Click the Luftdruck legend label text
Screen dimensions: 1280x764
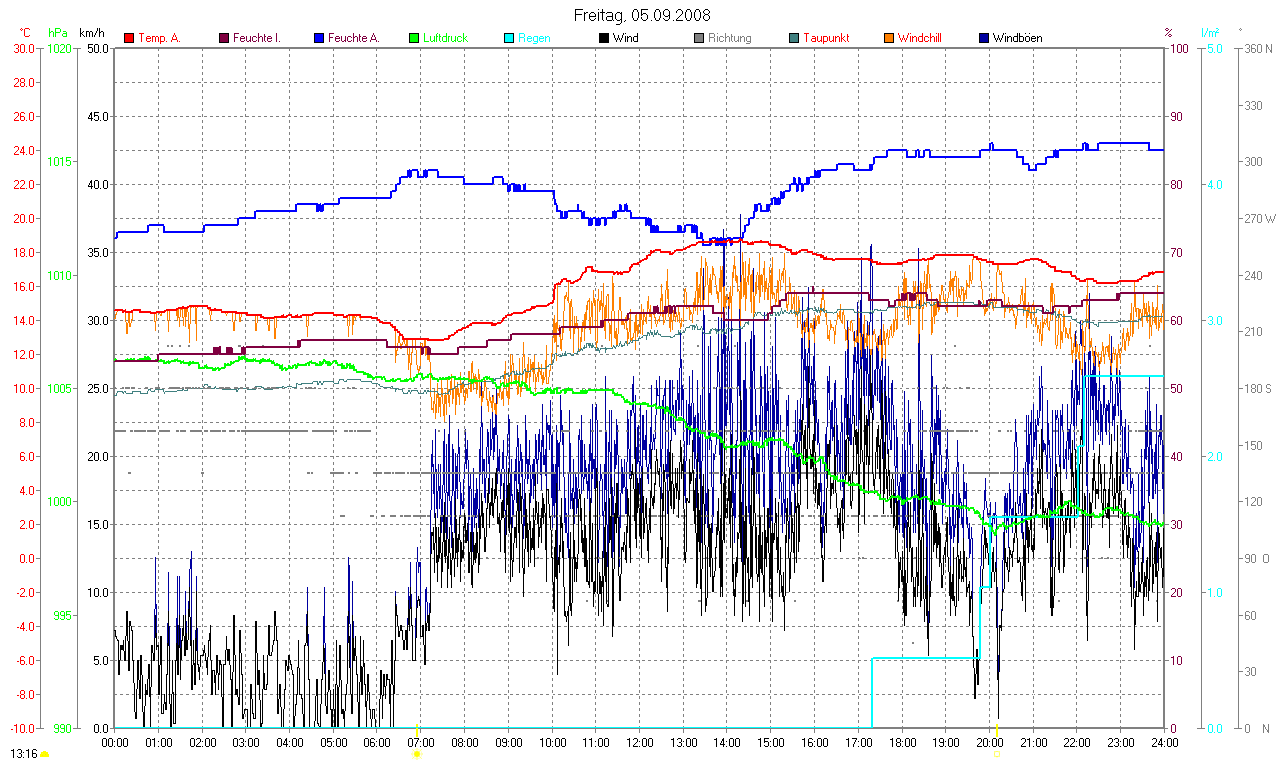[x=445, y=38]
